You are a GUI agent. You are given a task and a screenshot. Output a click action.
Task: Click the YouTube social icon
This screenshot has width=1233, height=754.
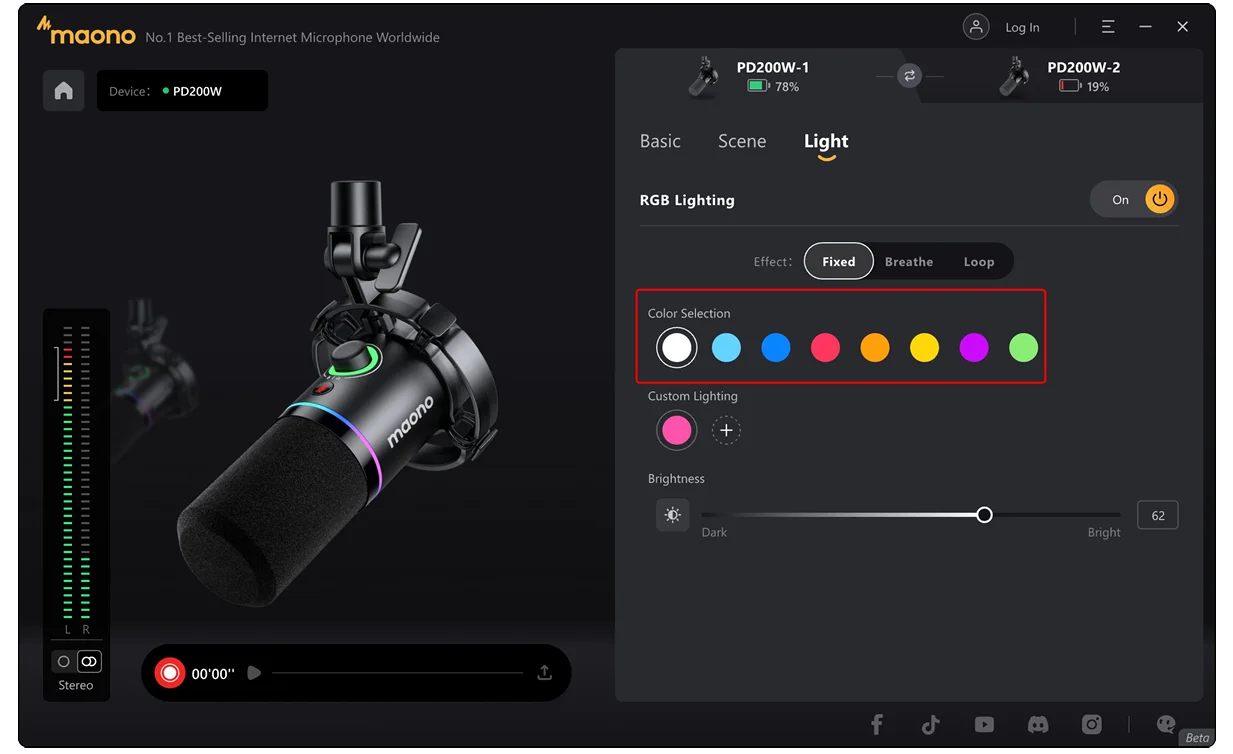pyautogui.click(x=984, y=724)
